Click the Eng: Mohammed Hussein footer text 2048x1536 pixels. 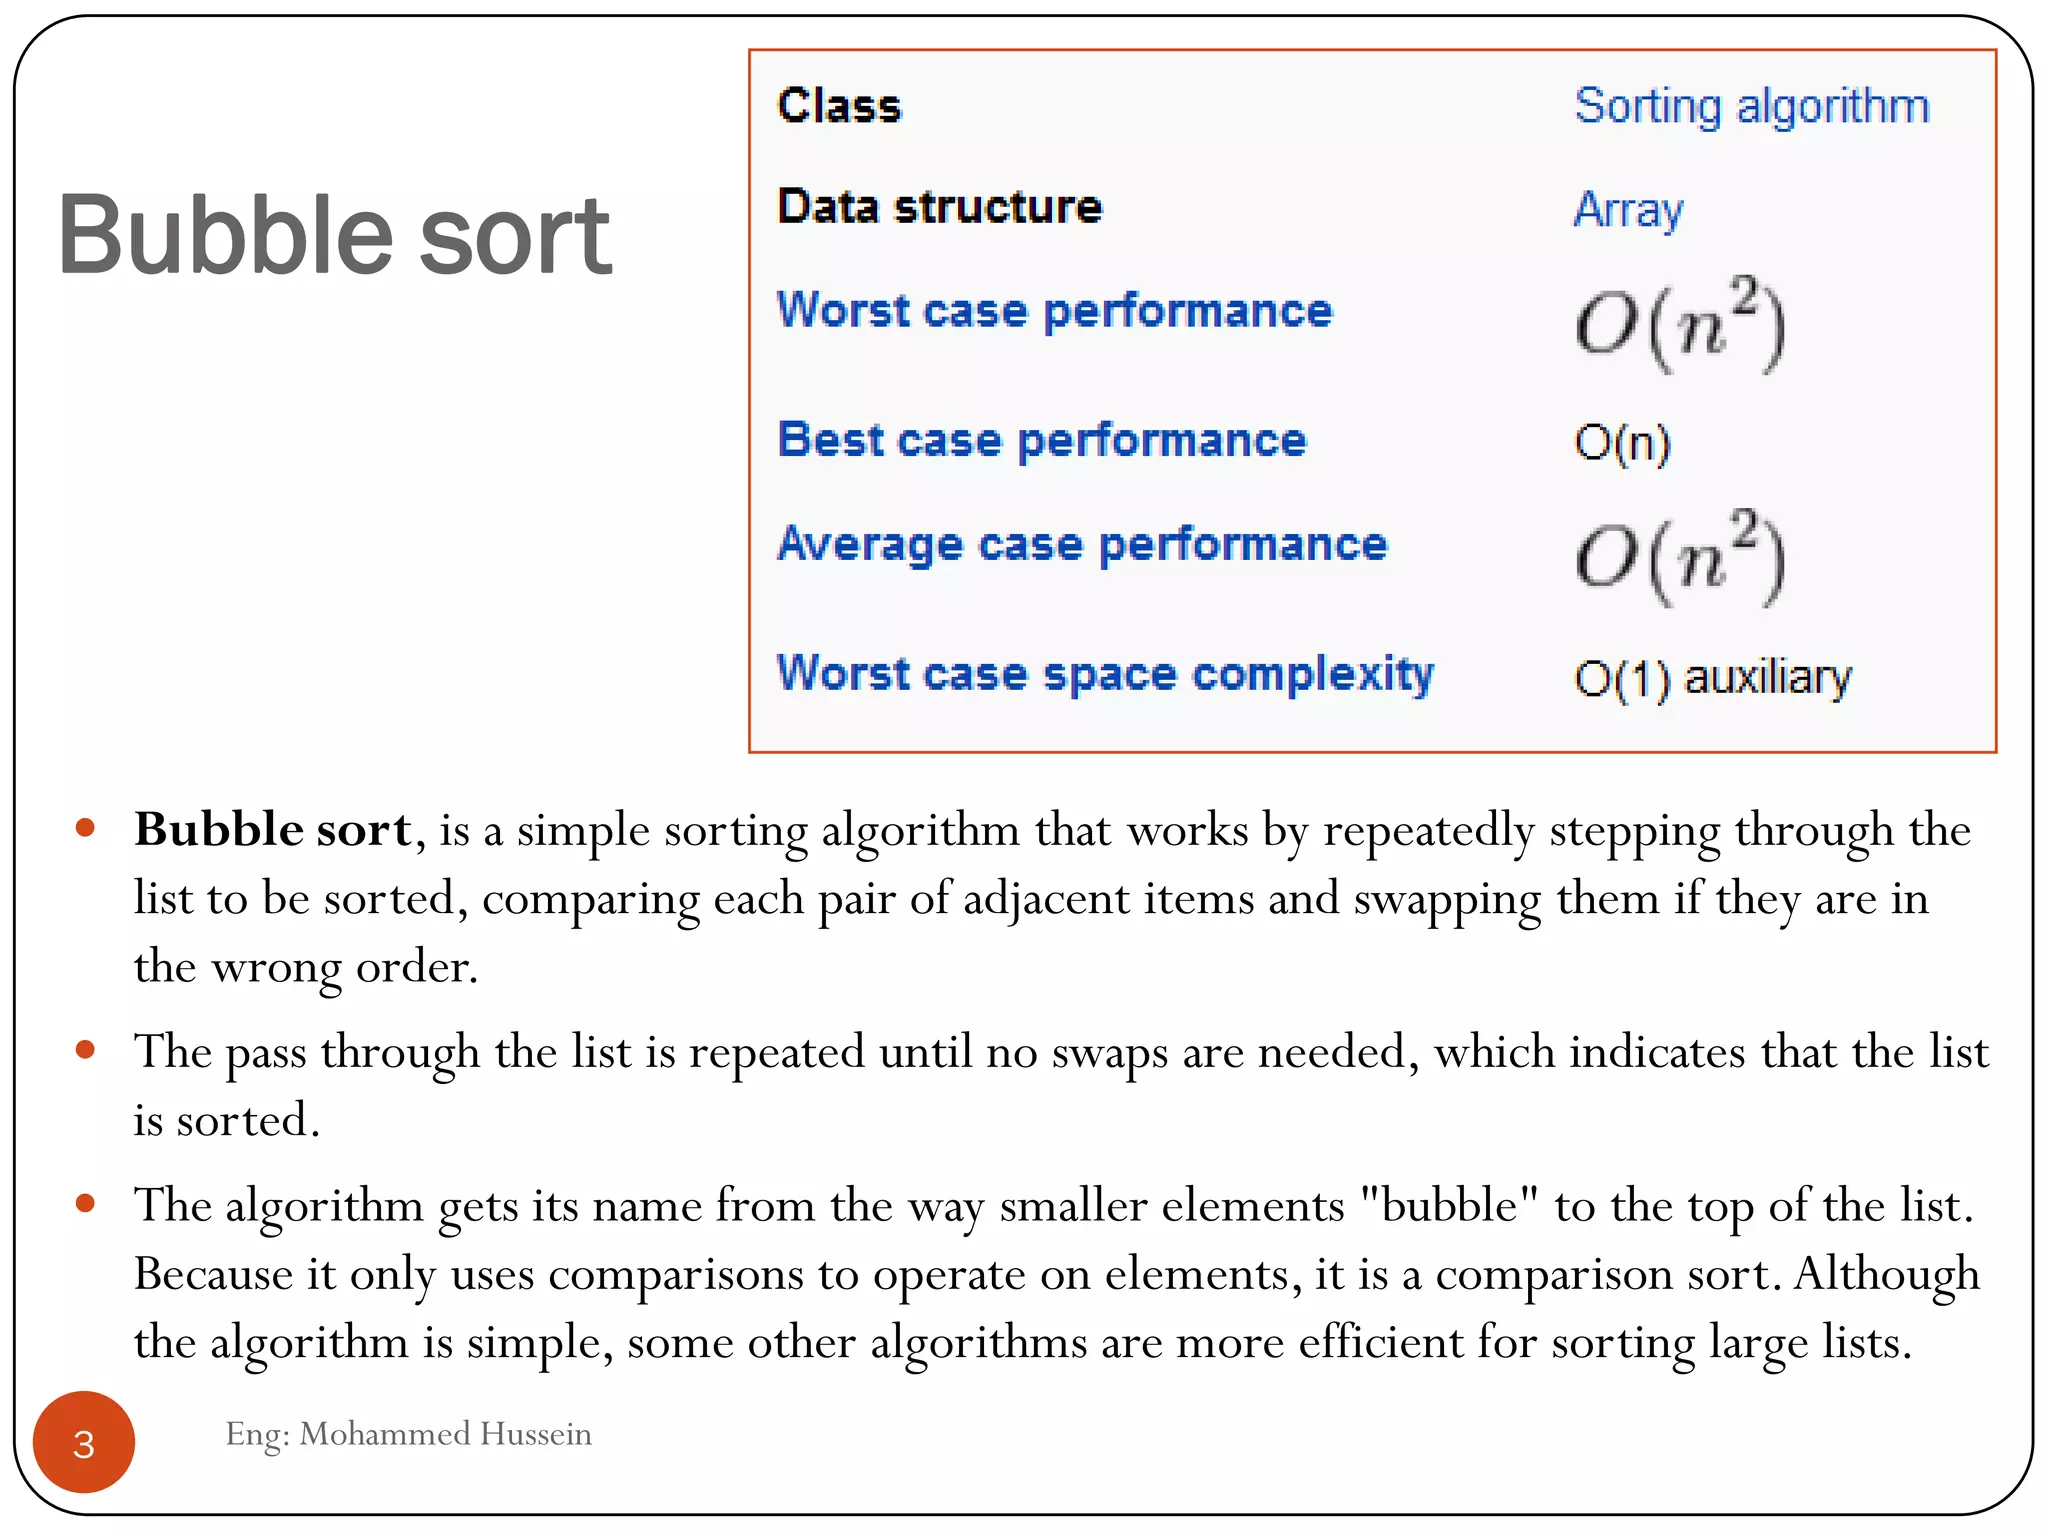click(x=408, y=1434)
